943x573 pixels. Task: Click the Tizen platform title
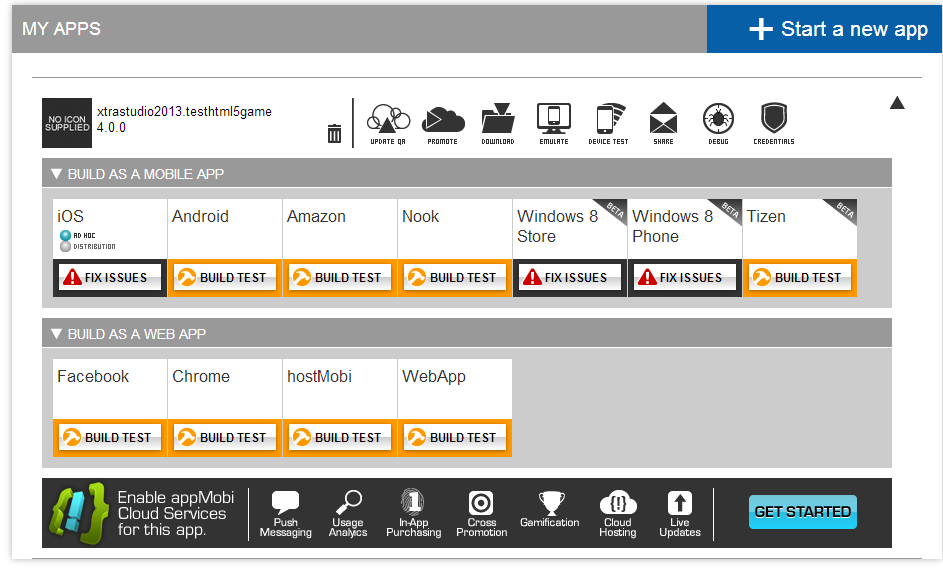point(766,216)
